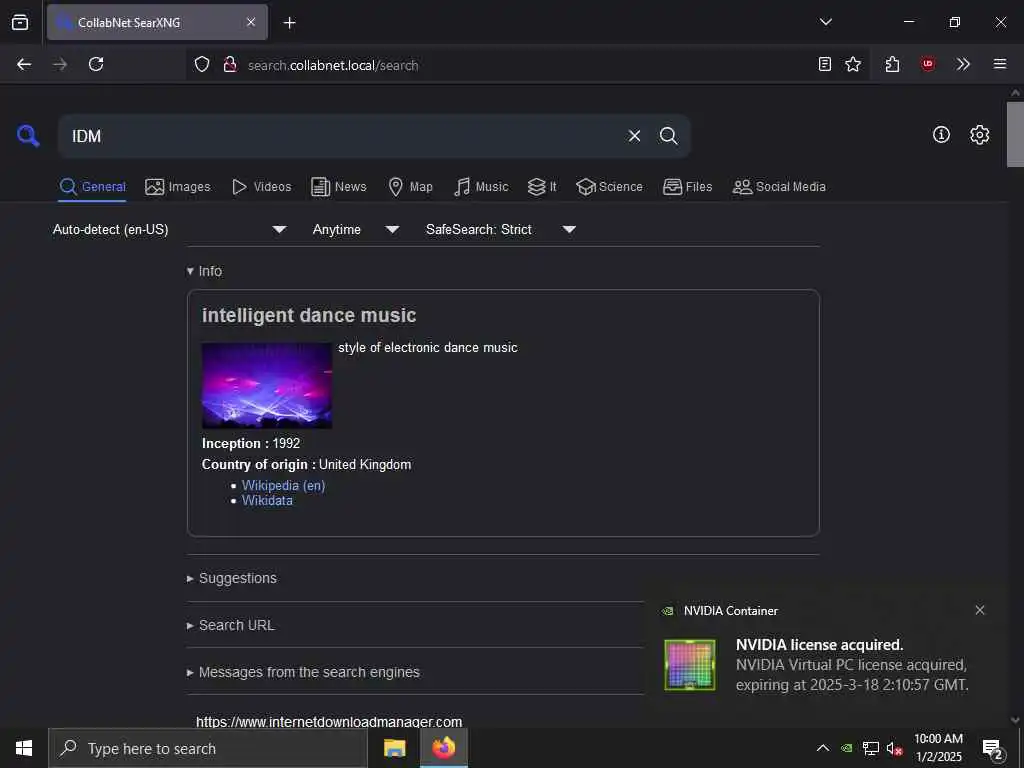The height and width of the screenshot is (768, 1024).
Task: Click NVIDIA tray icon
Action: click(x=847, y=748)
